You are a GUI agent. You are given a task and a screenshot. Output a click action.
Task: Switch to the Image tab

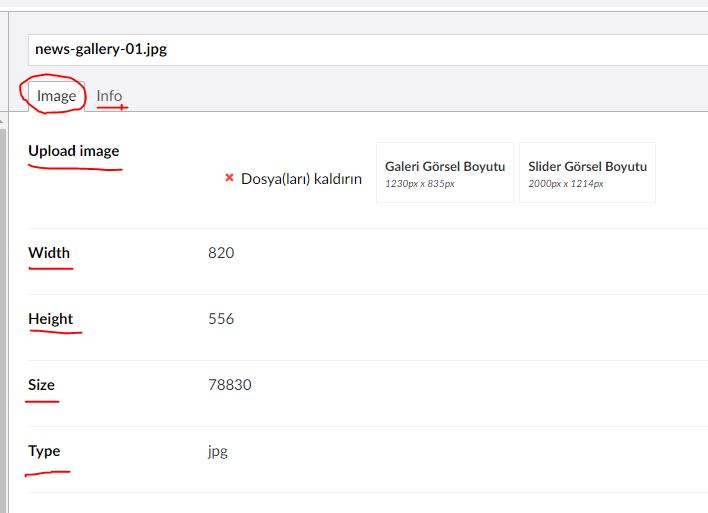pyautogui.click(x=56, y=96)
